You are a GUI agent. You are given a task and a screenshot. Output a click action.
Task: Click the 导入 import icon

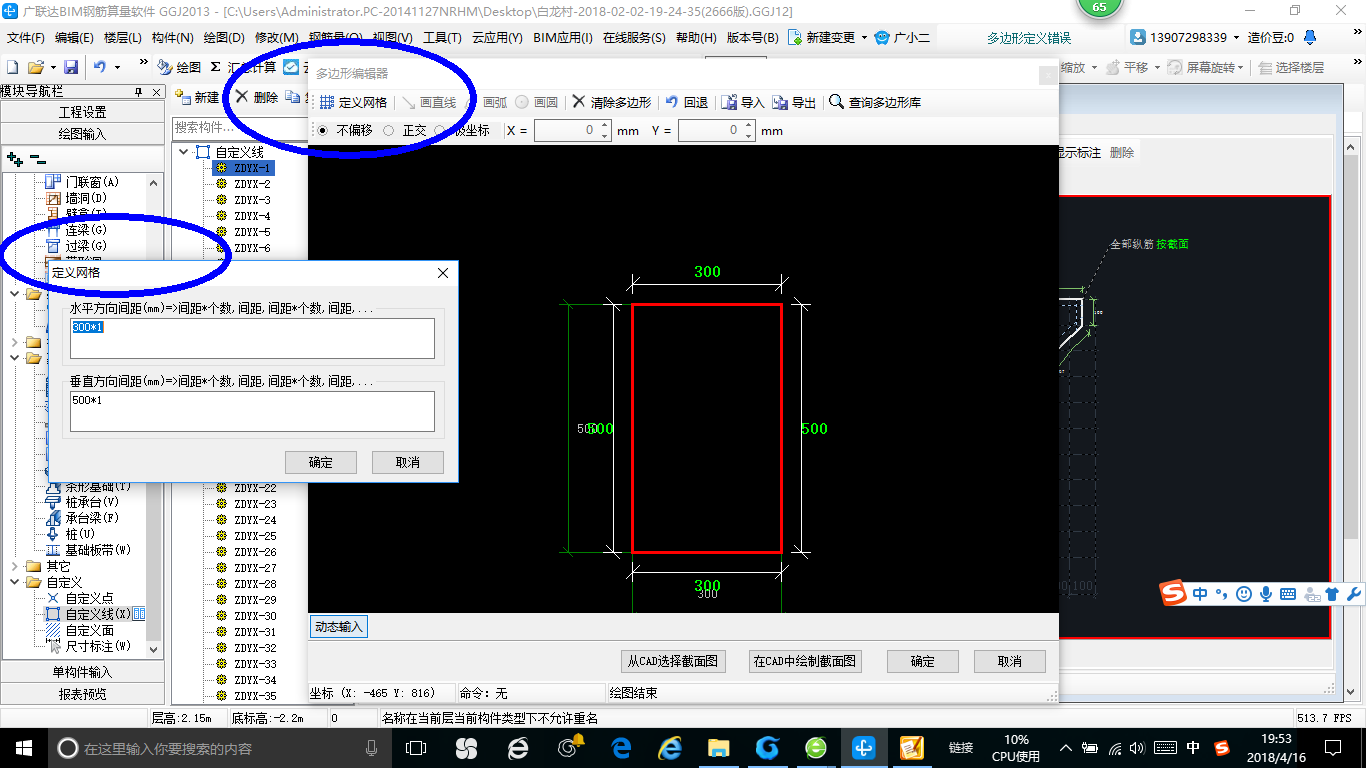(743, 102)
